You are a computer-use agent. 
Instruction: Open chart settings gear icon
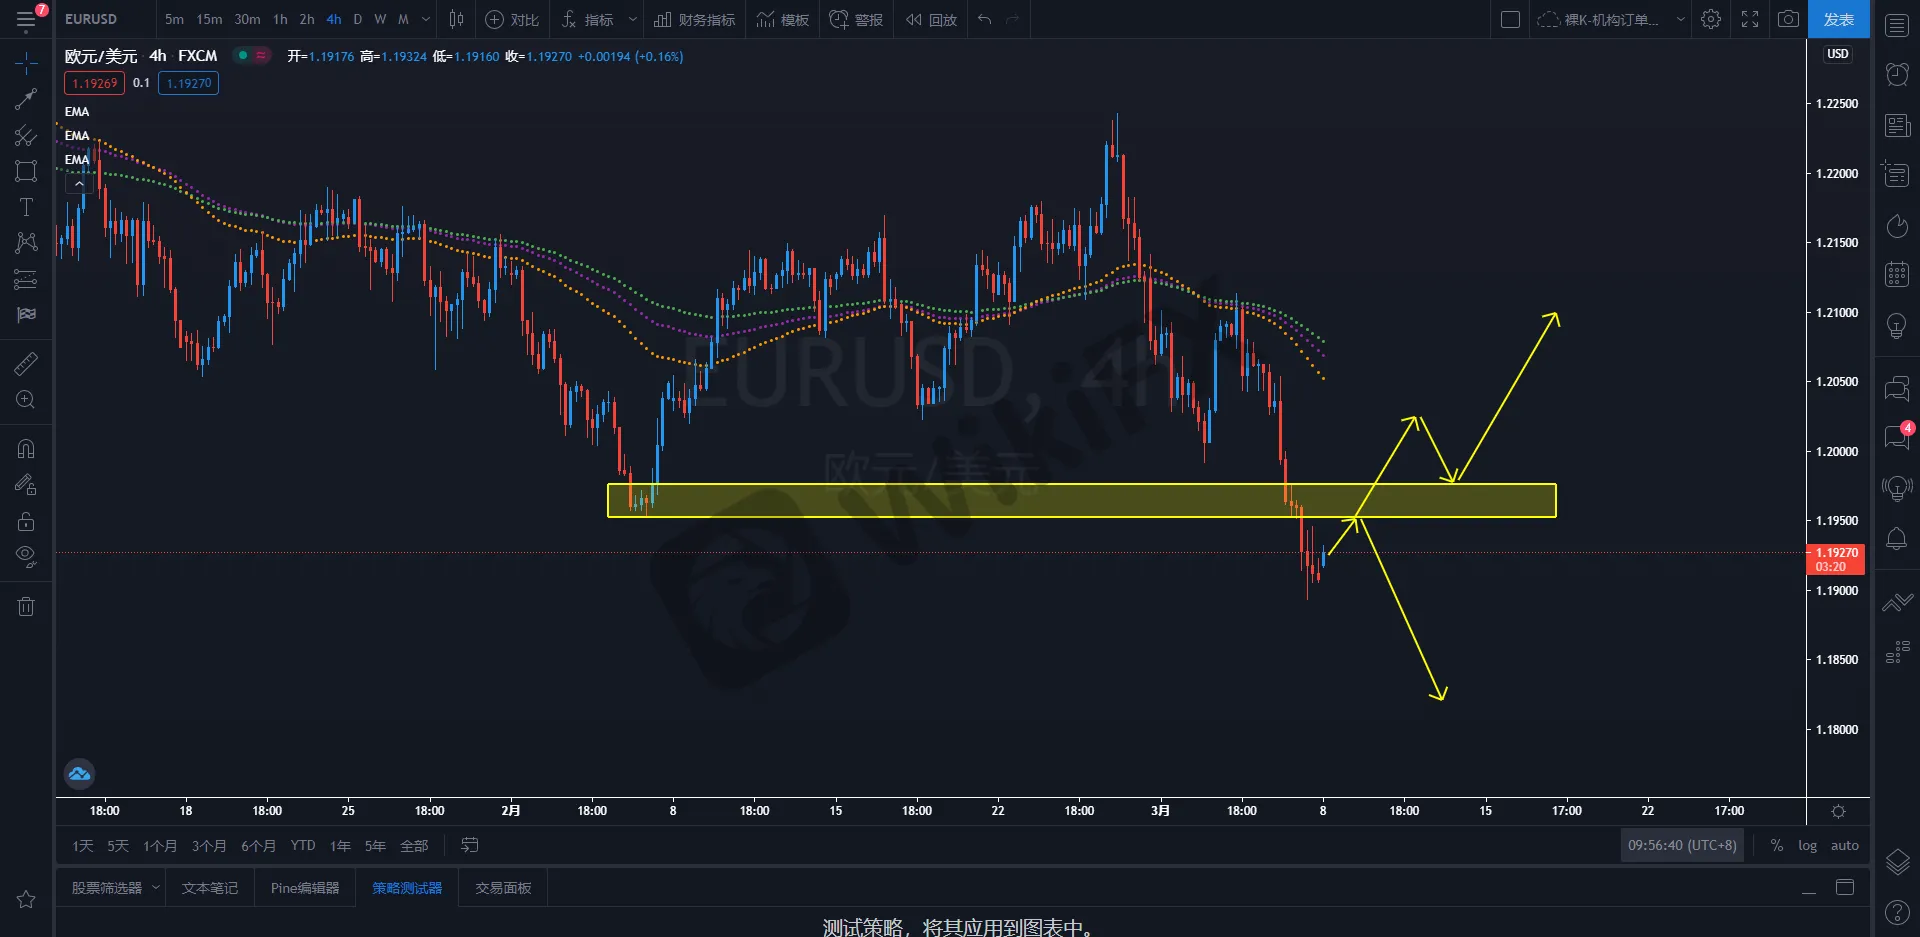pos(1711,19)
